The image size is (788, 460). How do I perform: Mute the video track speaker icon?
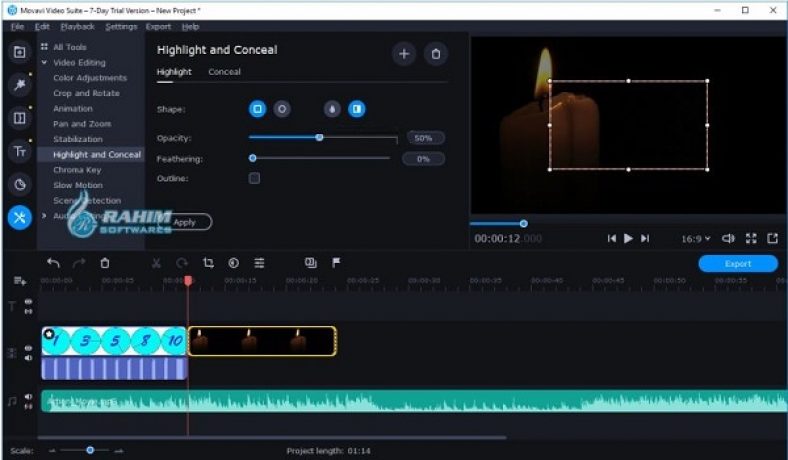[28, 358]
